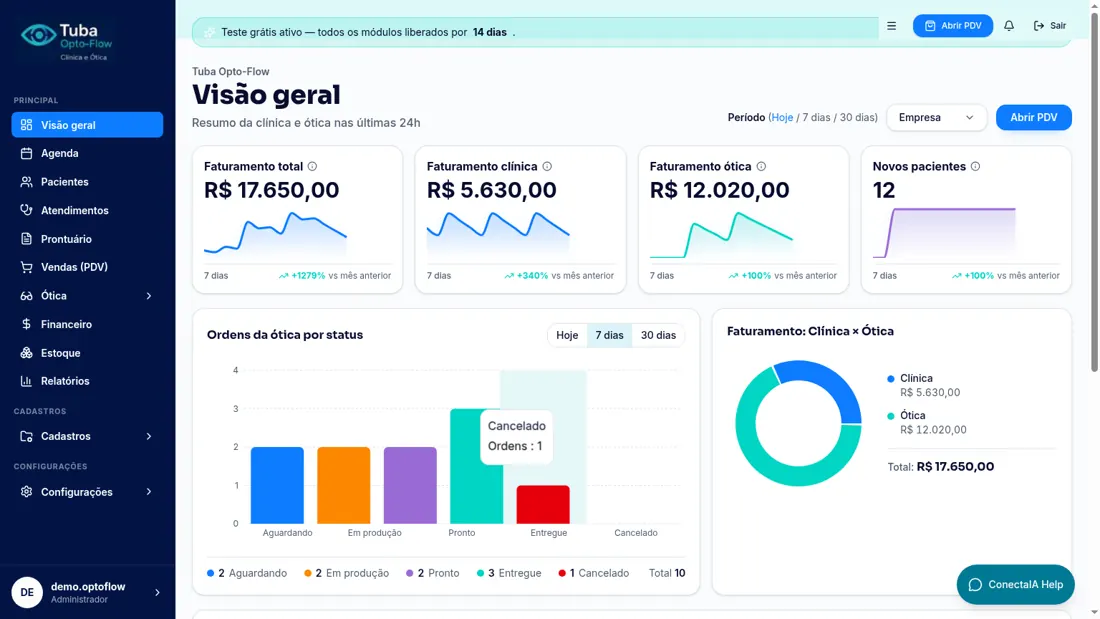Expand the Ótica submenu chevron
The image size is (1100, 619).
tap(149, 295)
